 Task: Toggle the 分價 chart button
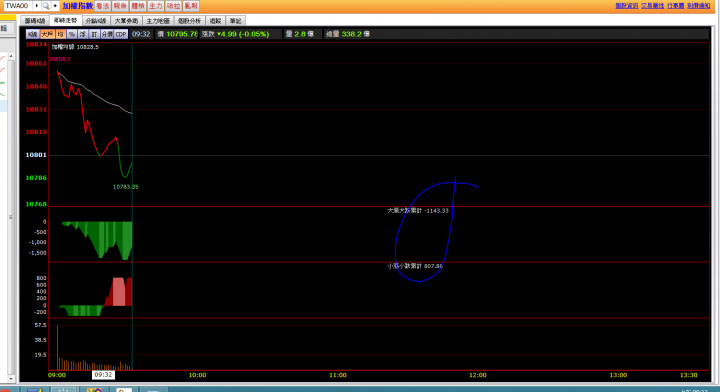tap(107, 34)
